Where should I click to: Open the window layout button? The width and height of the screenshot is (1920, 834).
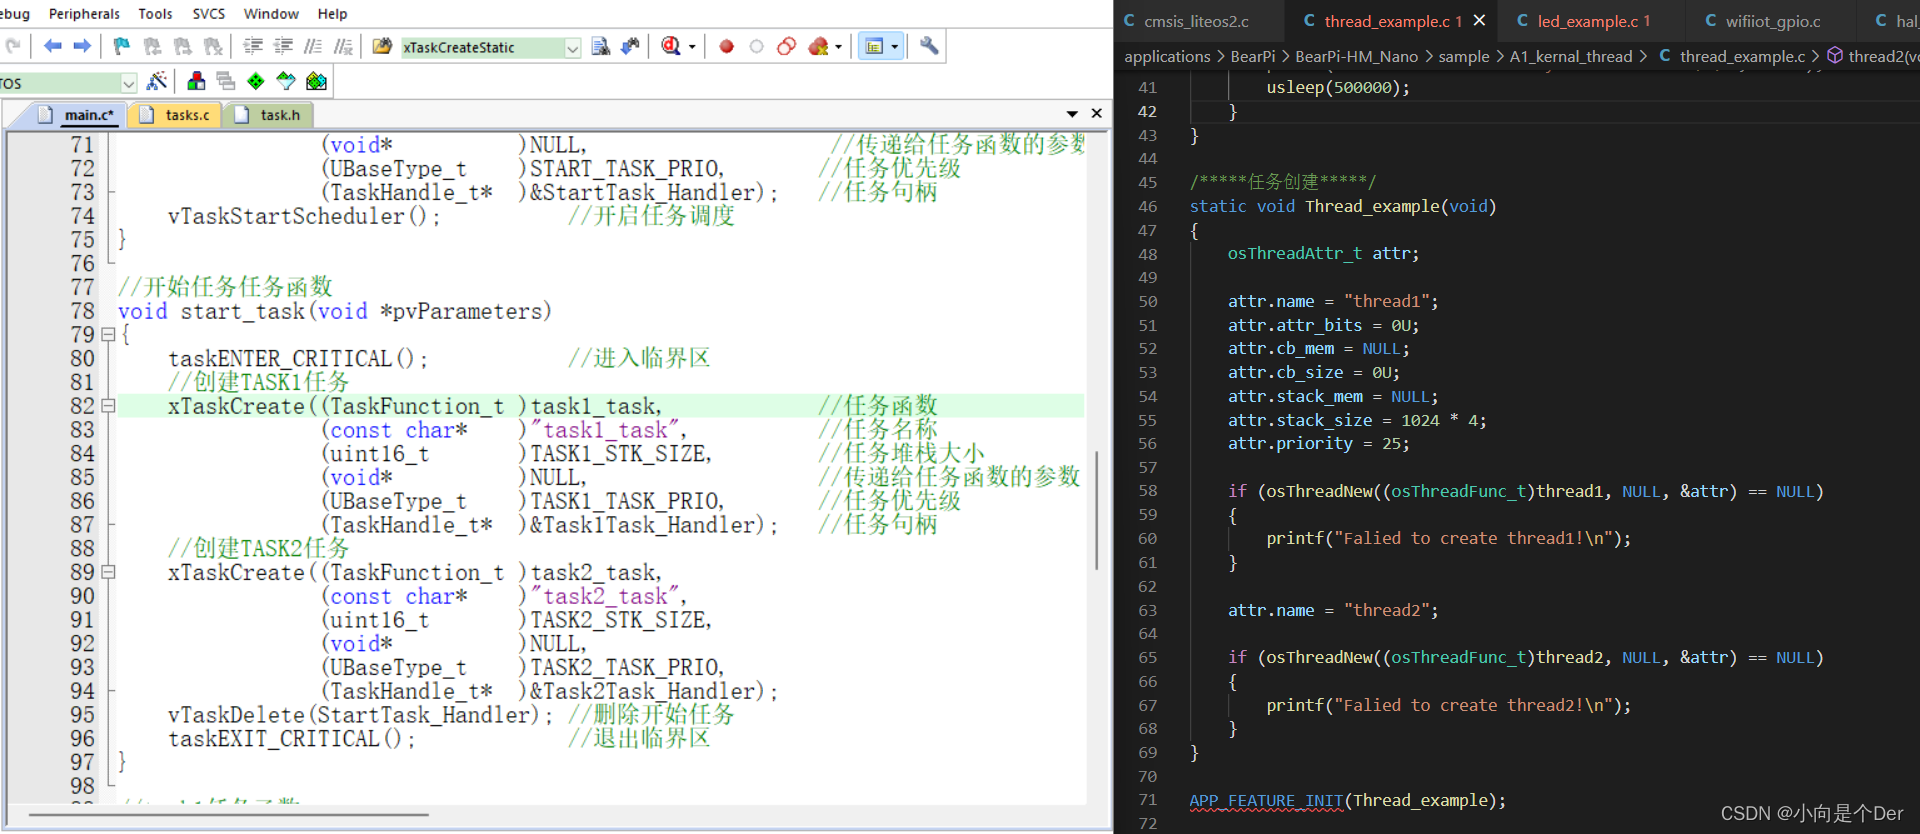point(874,47)
